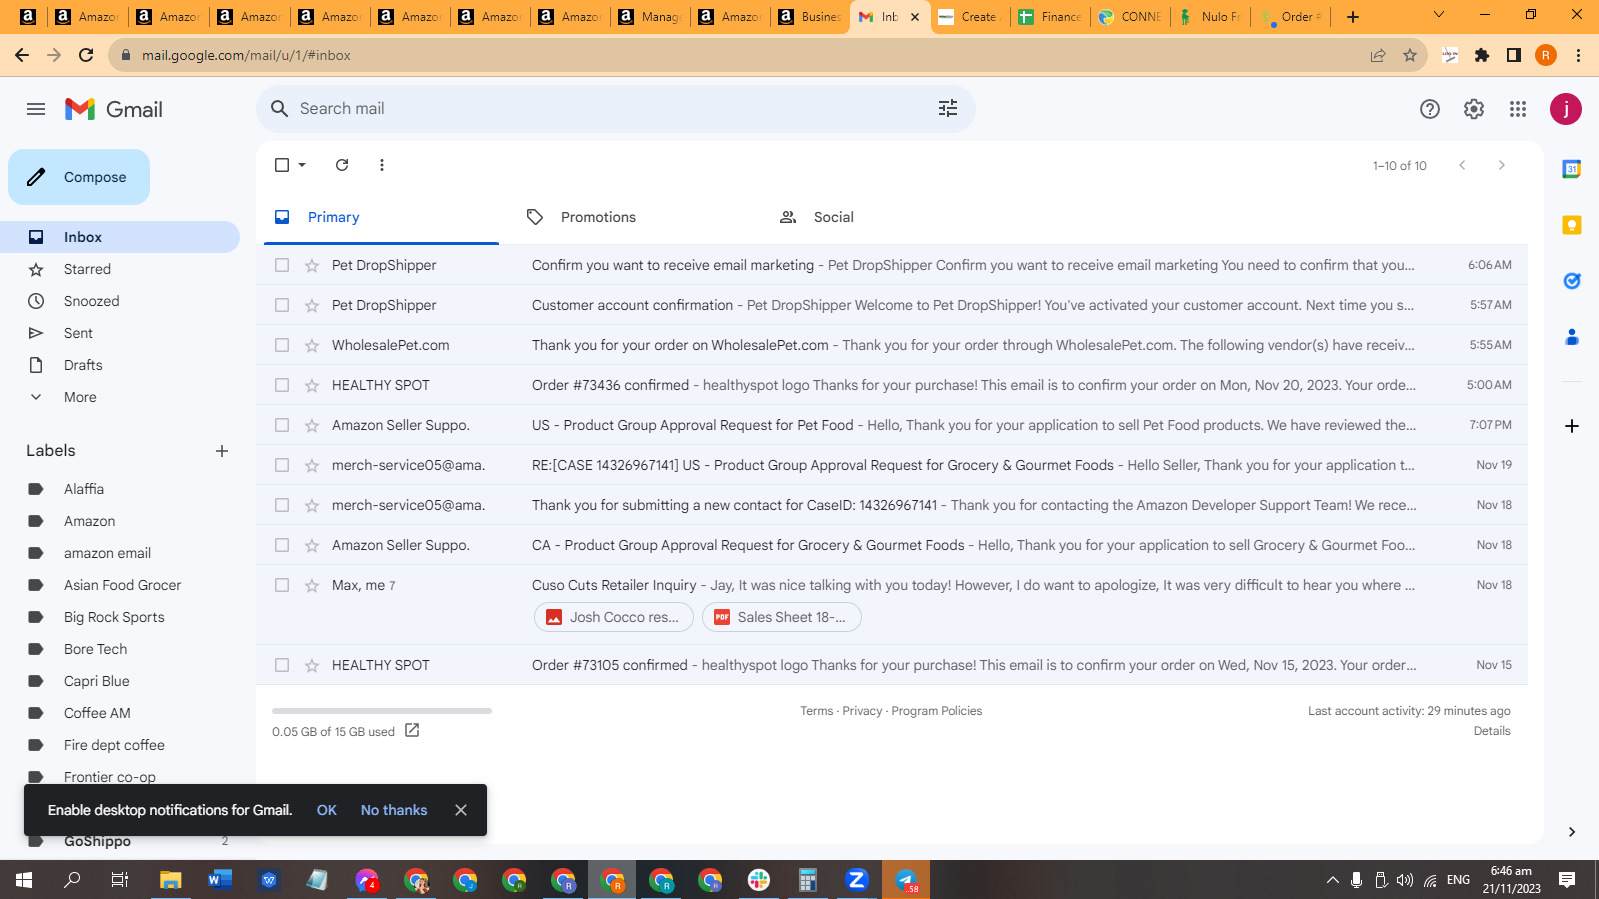The width and height of the screenshot is (1599, 899).
Task: Select the Cuso Cuts Retailer Inquiry checkbox
Action: (282, 585)
